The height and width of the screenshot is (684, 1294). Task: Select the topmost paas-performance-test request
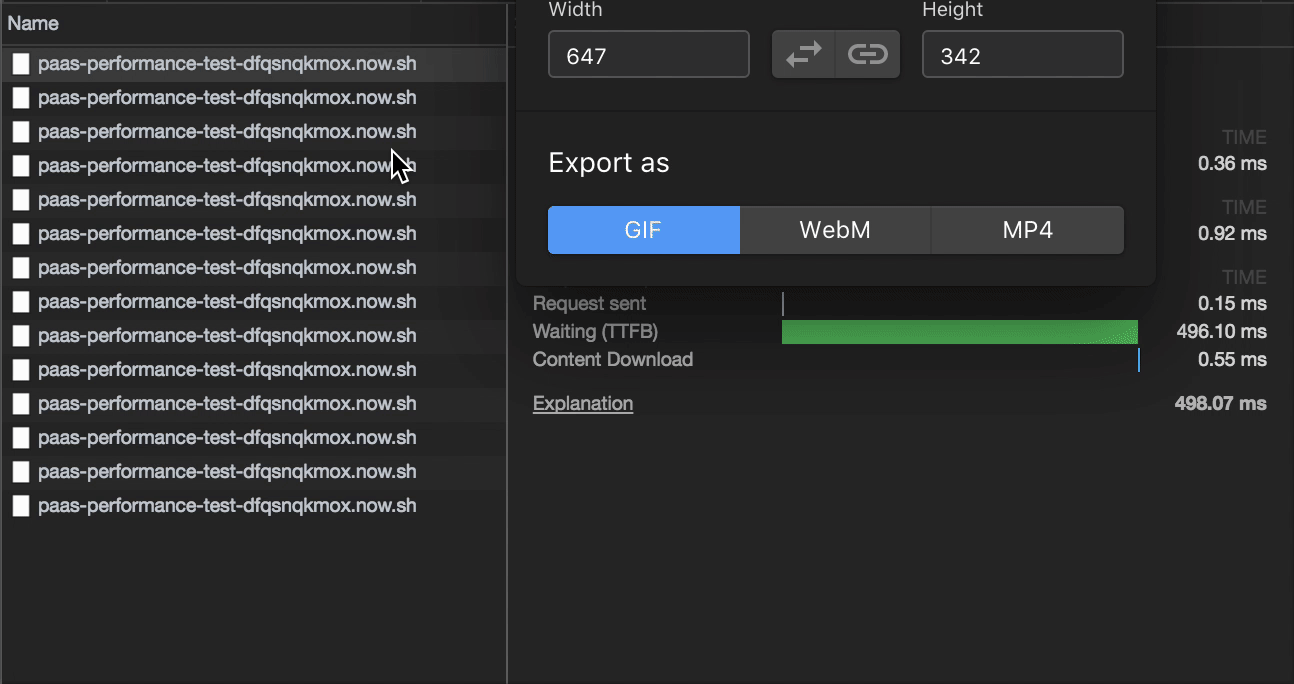point(225,63)
